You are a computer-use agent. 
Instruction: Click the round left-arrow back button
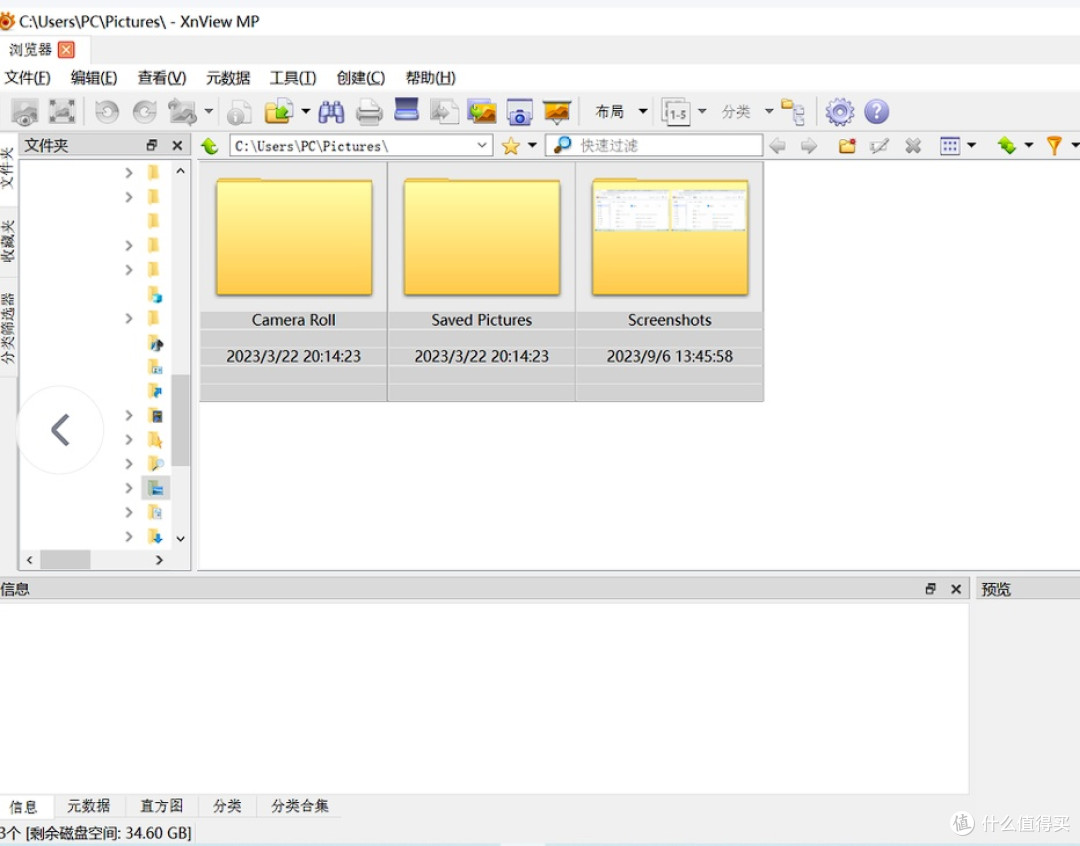point(61,430)
